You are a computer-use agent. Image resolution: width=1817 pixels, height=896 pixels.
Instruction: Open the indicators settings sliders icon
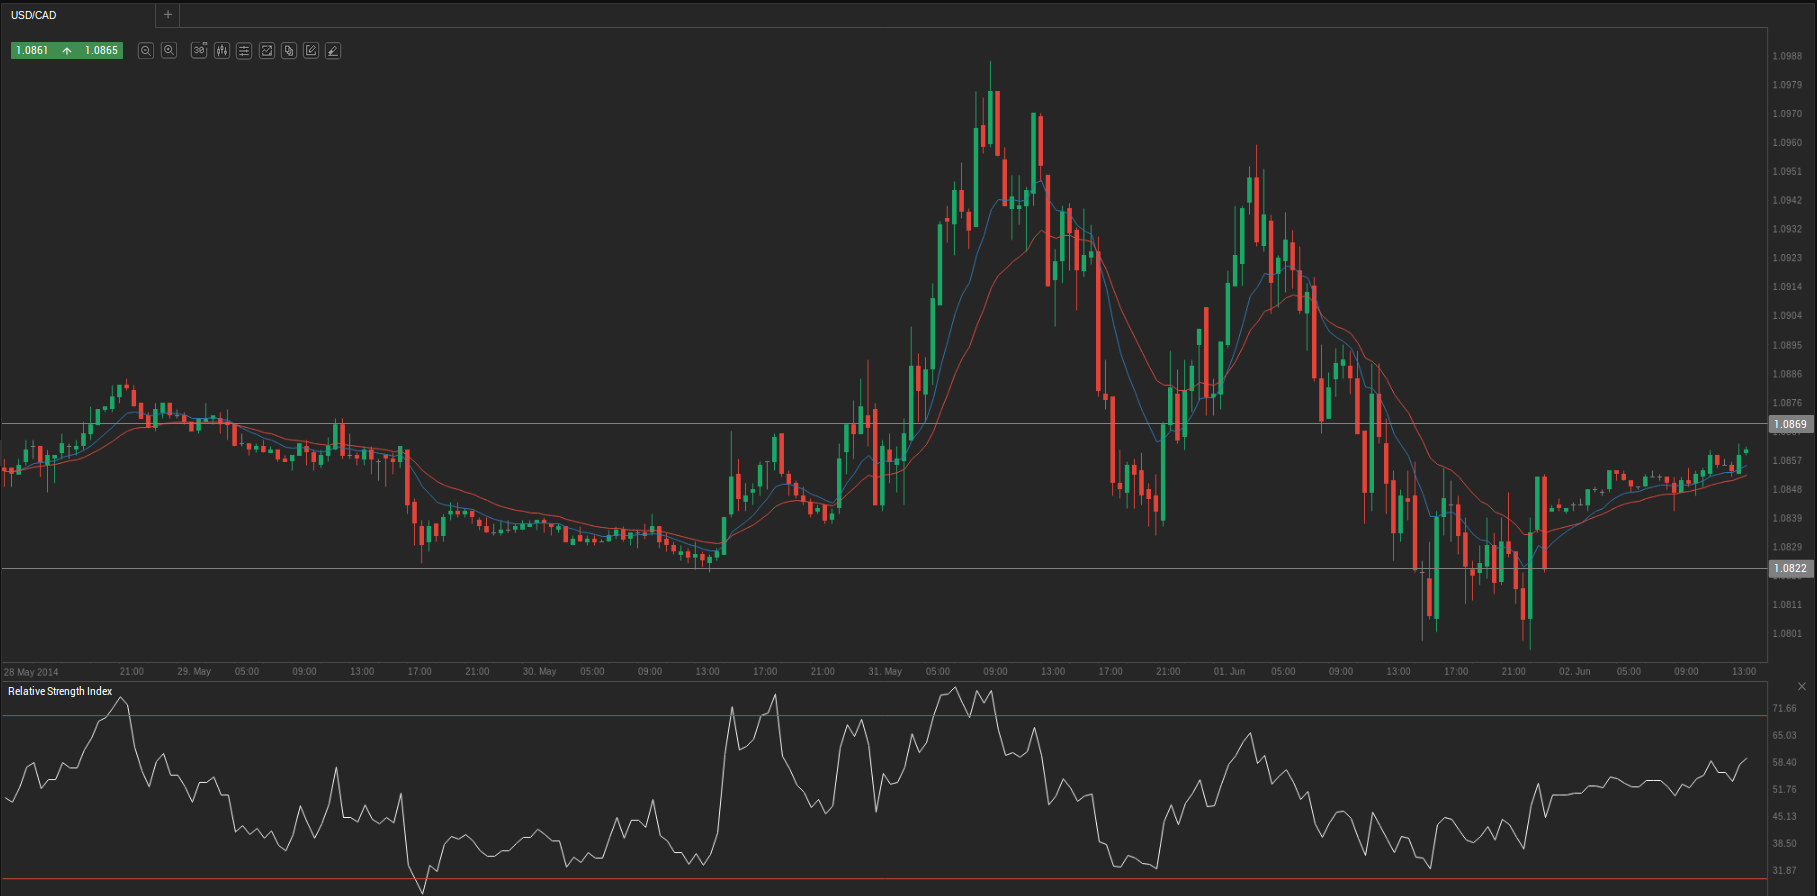[244, 50]
